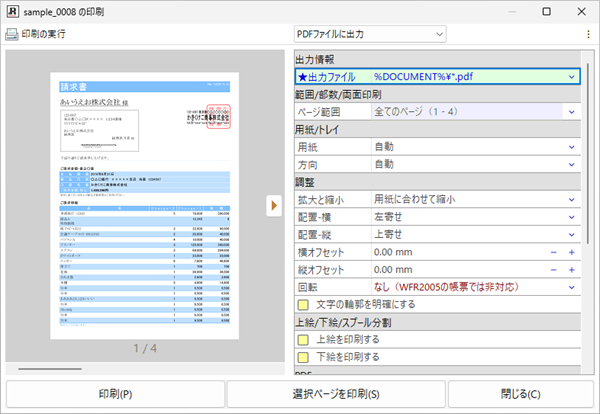Expand the 出力ファイル dropdown arrow
Viewport: 600px width, 414px height.
coord(571,77)
